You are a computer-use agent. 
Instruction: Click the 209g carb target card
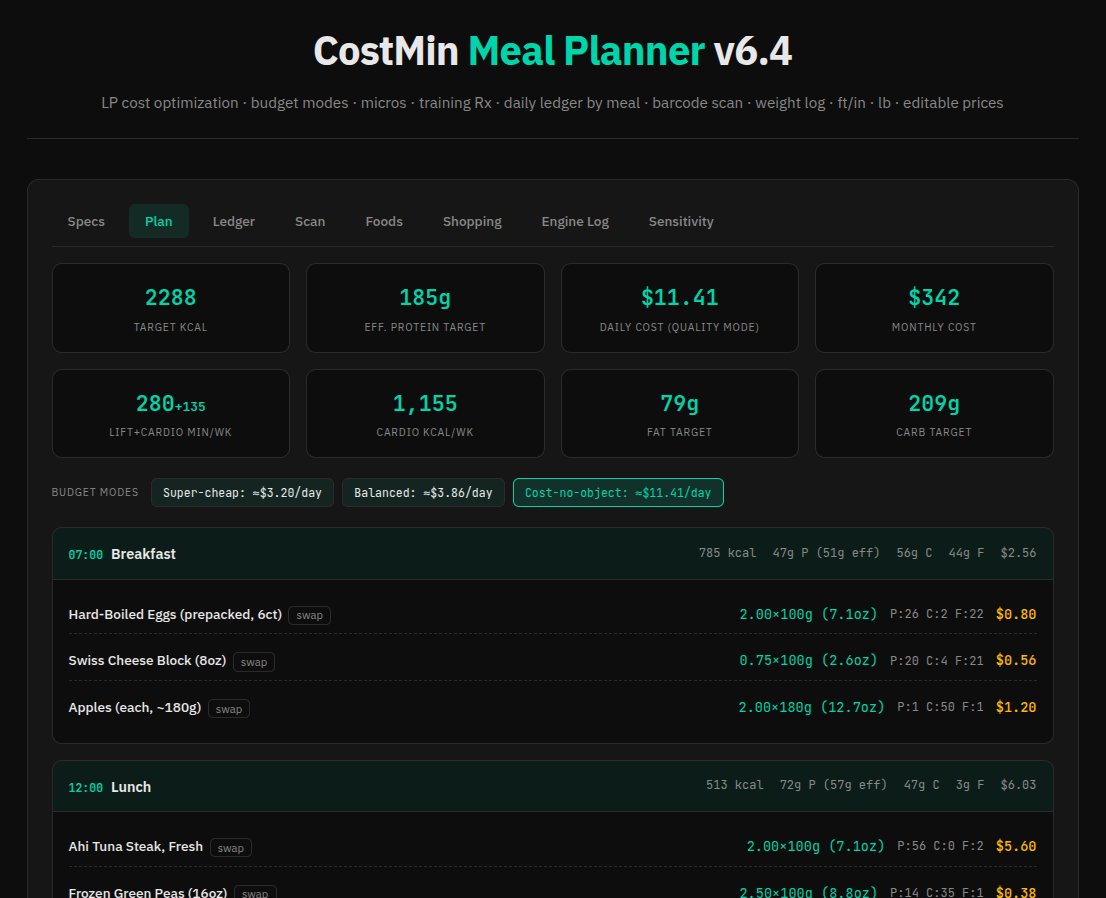(x=934, y=413)
